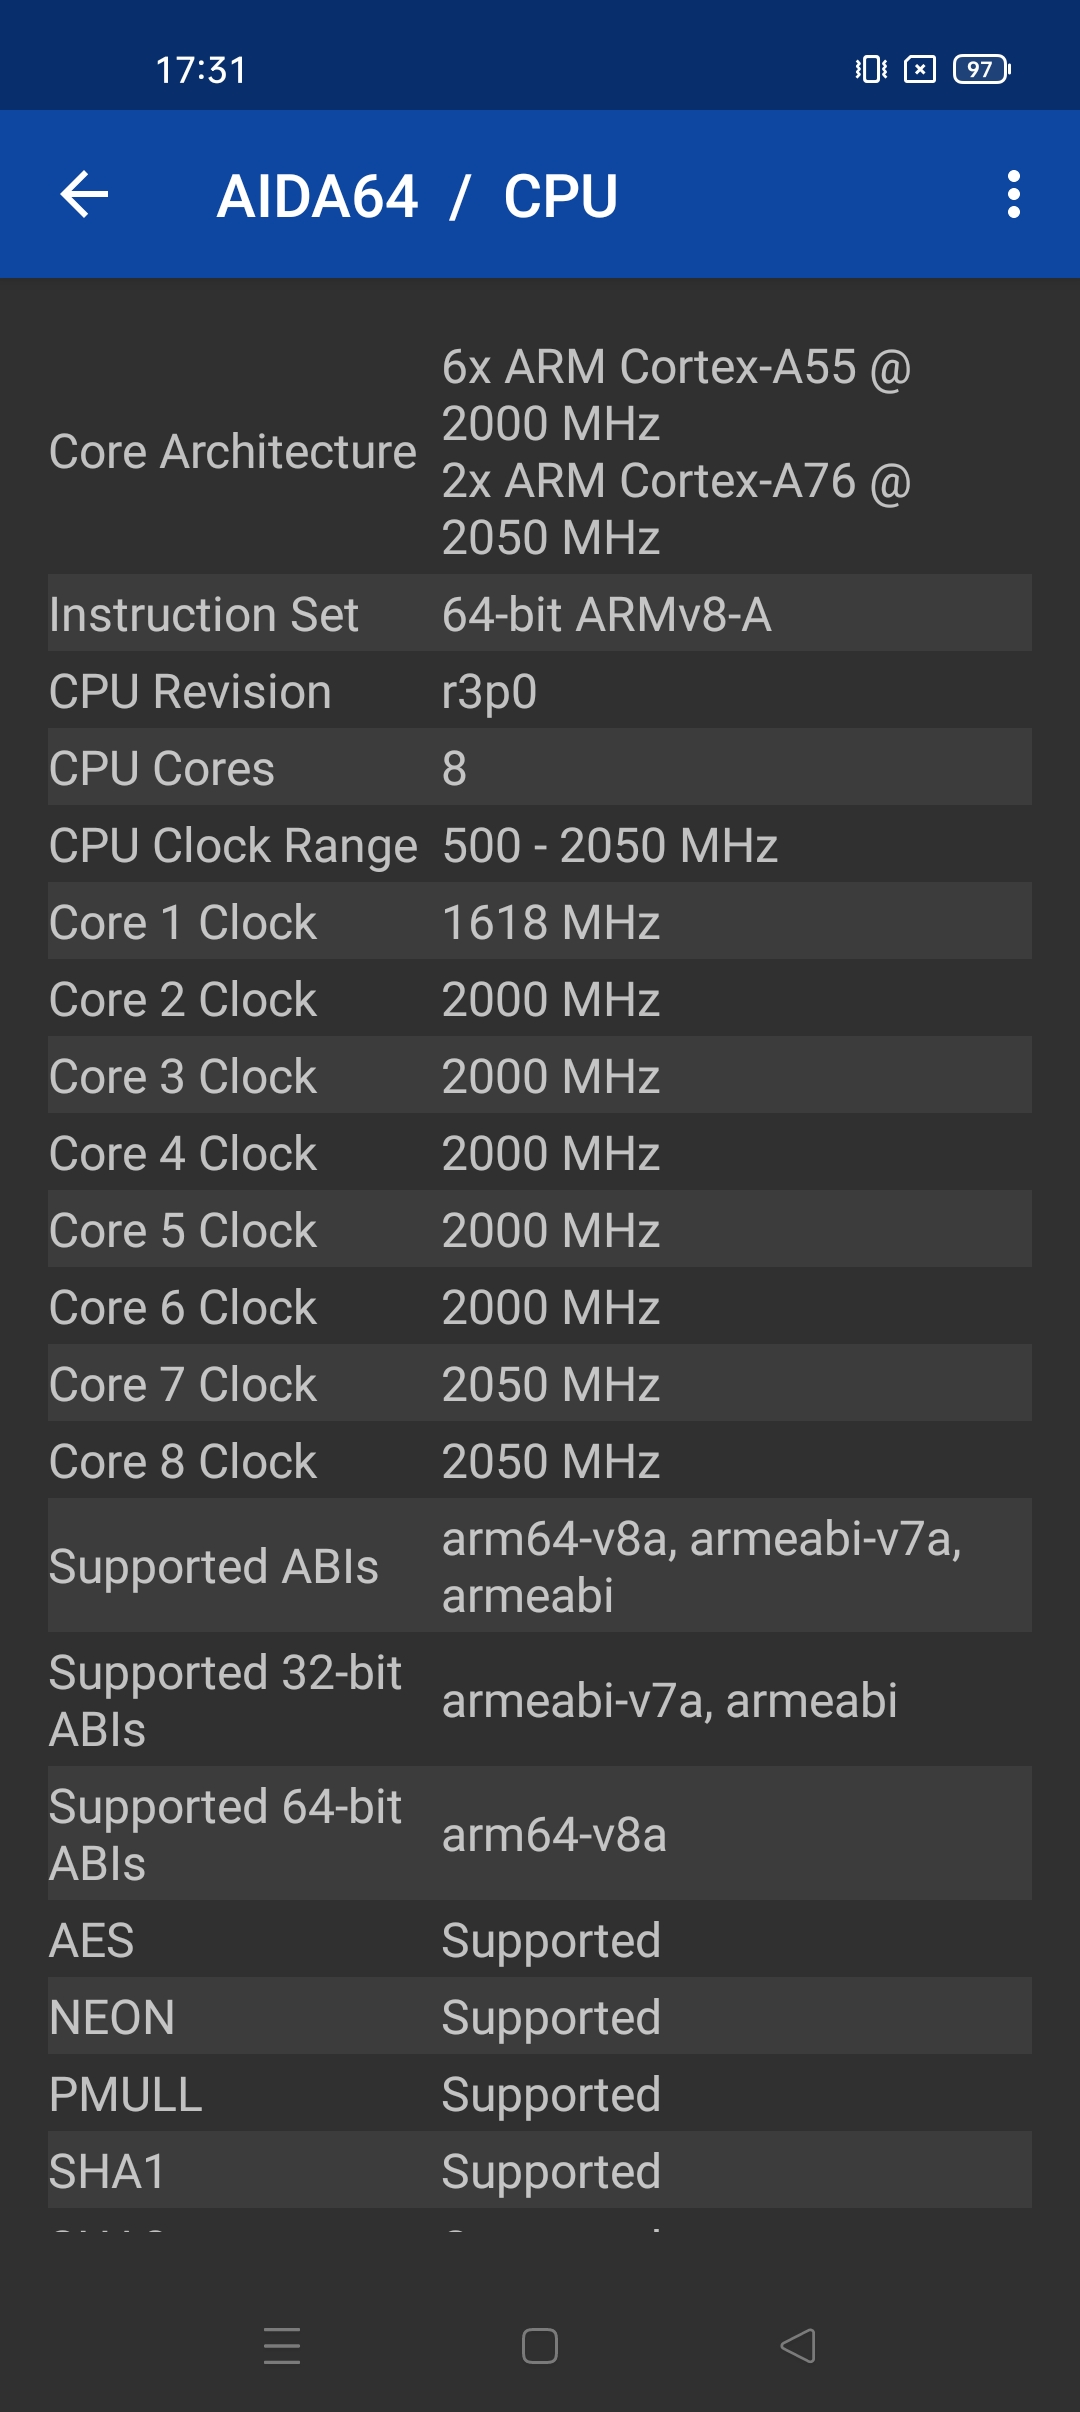This screenshot has width=1080, height=2412.
Task: Tap the Supported 64-bit ABIs entry
Action: click(x=540, y=1833)
